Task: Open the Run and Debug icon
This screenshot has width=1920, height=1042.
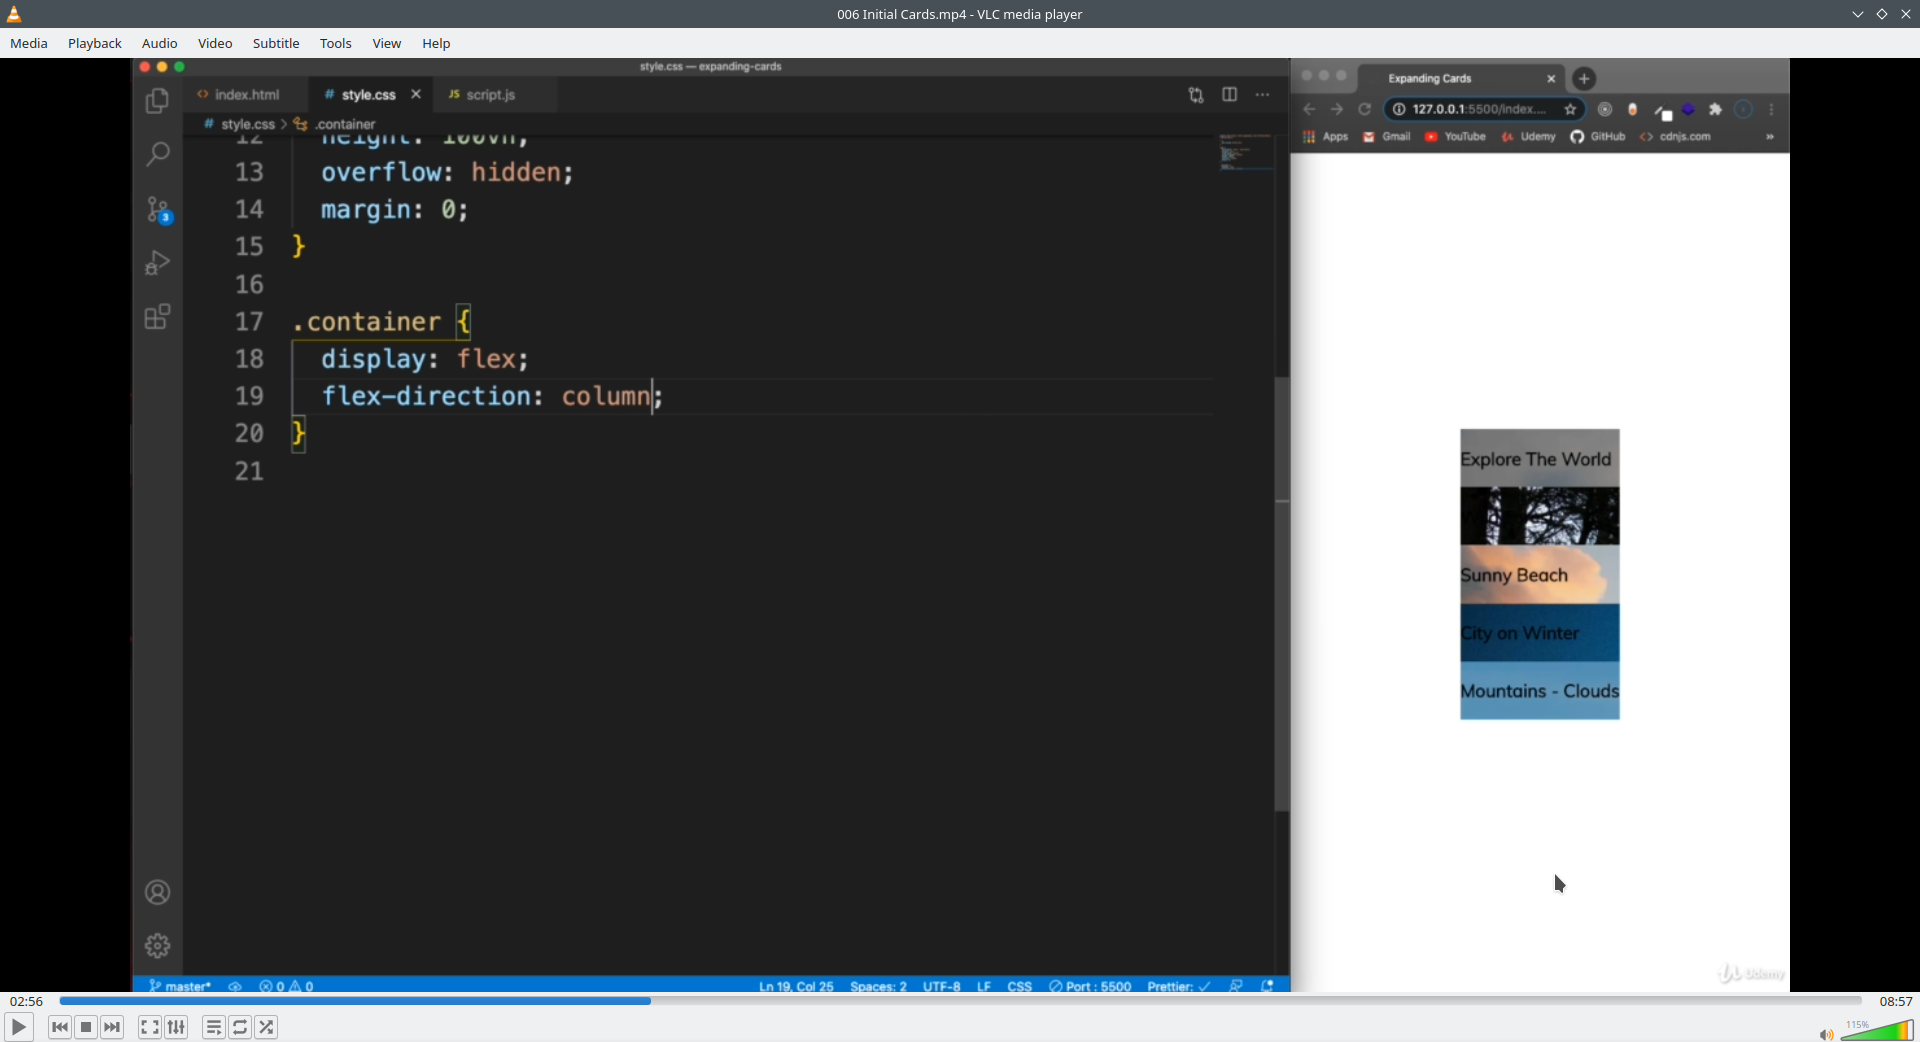Action: click(x=157, y=263)
